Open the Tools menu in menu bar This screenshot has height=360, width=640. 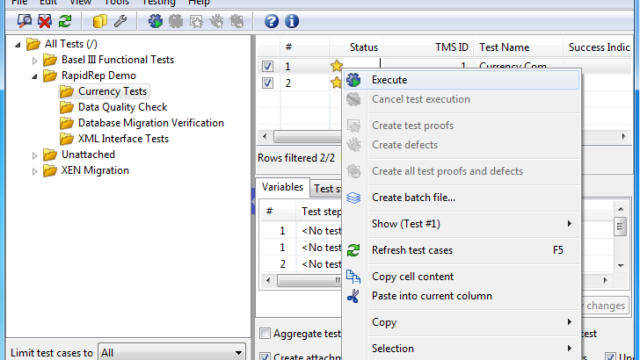pos(116,2)
